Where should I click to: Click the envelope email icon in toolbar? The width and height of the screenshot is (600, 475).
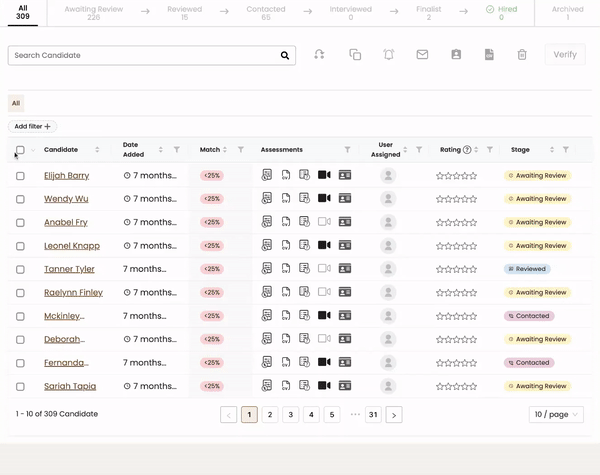pos(422,55)
